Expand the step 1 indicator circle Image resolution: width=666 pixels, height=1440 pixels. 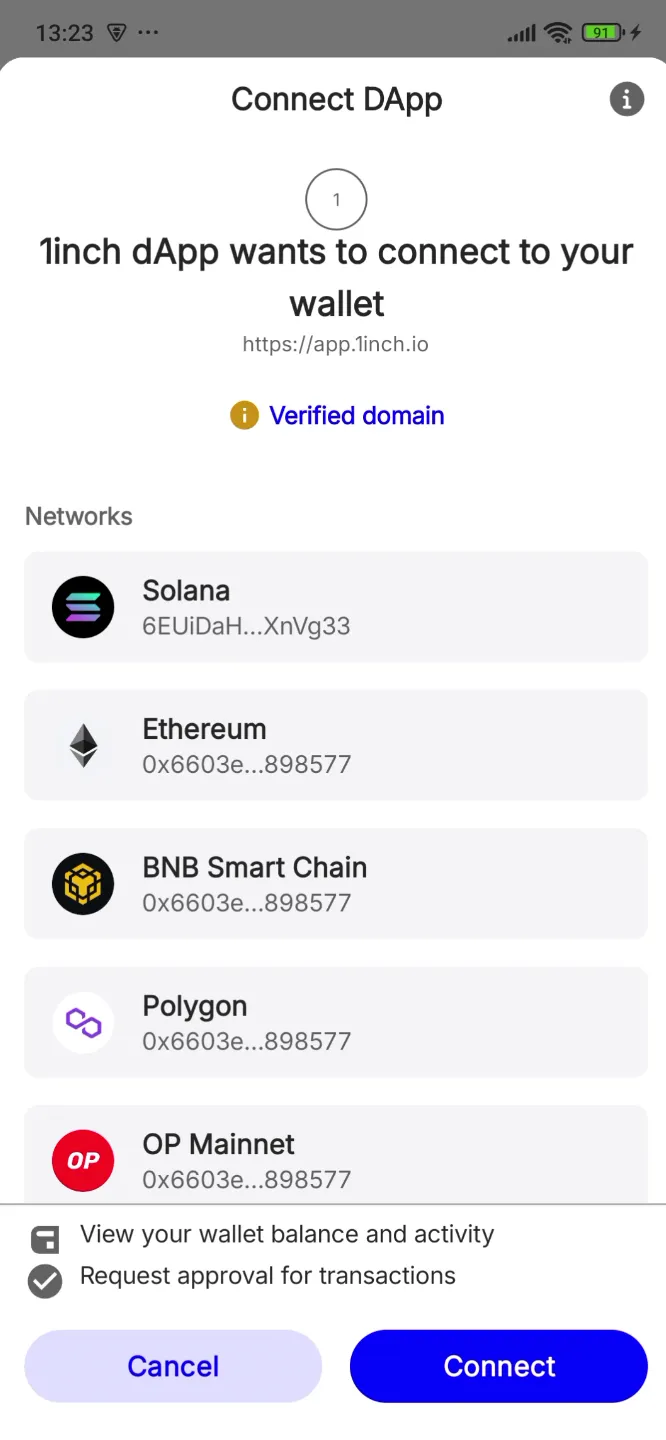click(336, 199)
